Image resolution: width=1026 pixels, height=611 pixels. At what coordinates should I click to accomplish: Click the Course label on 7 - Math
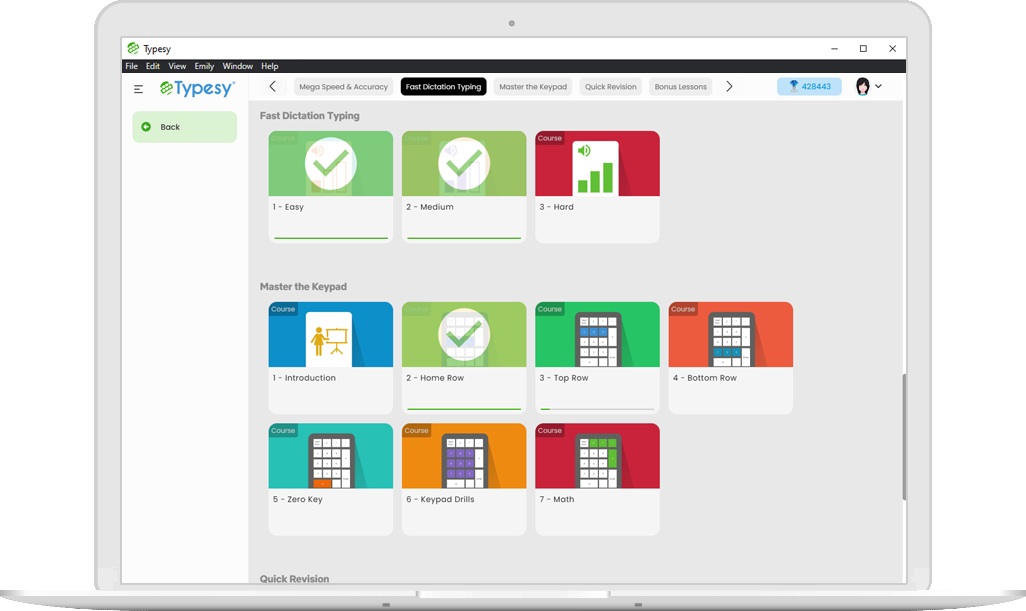(x=550, y=430)
